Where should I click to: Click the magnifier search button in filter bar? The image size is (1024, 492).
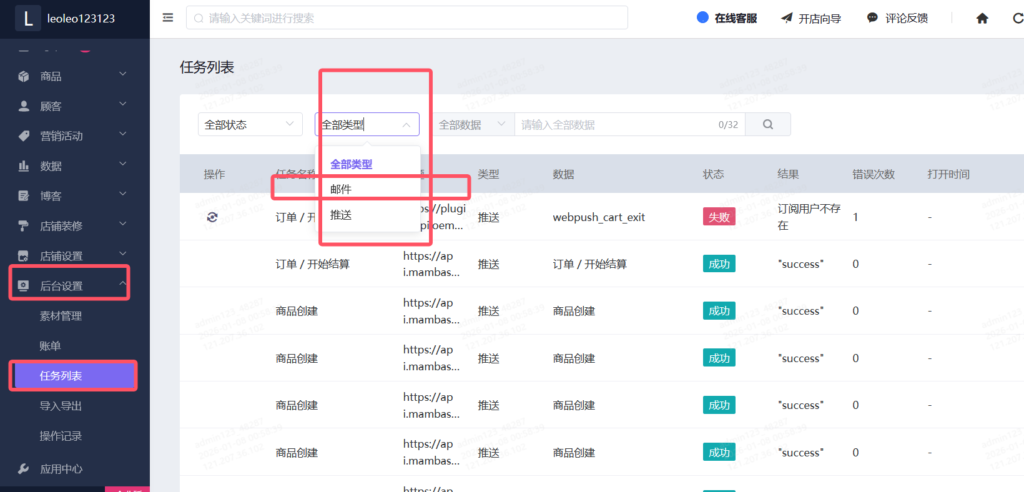[x=768, y=125]
